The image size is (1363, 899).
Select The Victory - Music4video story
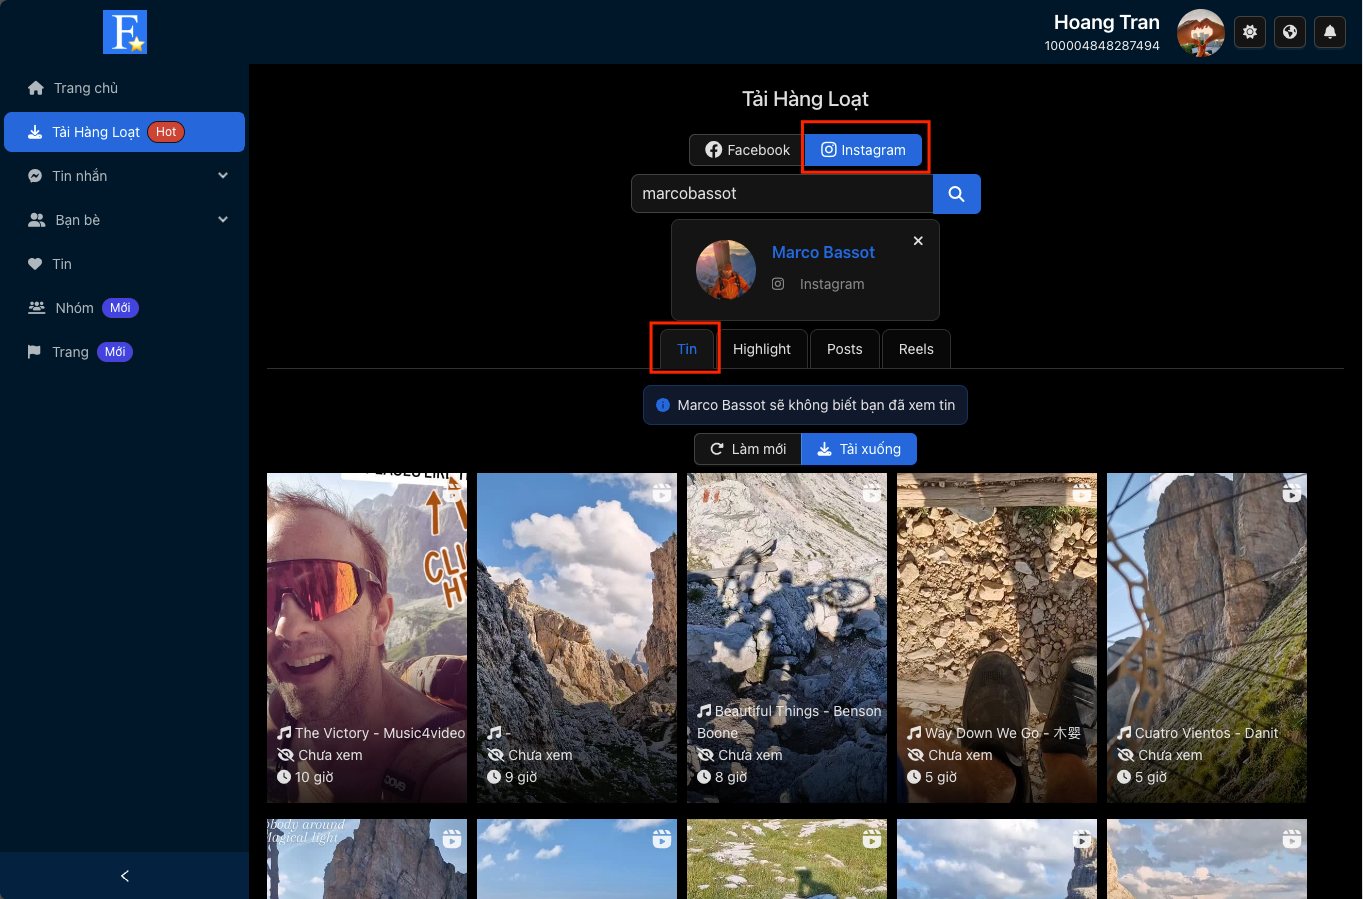pos(367,638)
